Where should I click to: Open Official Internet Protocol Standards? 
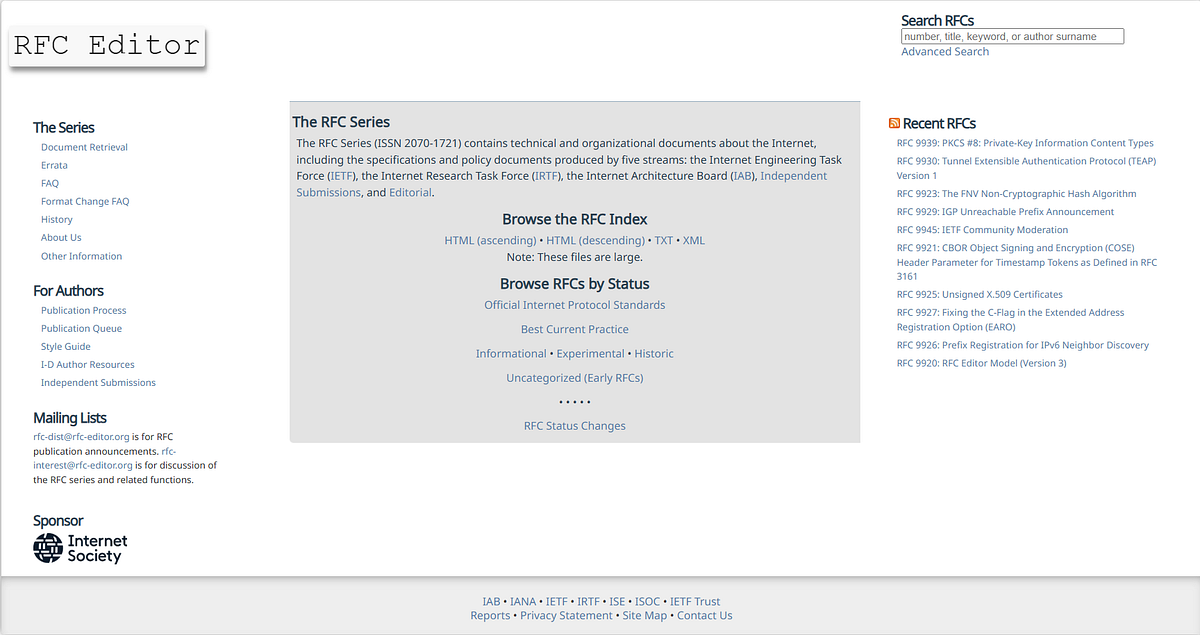[x=575, y=305]
